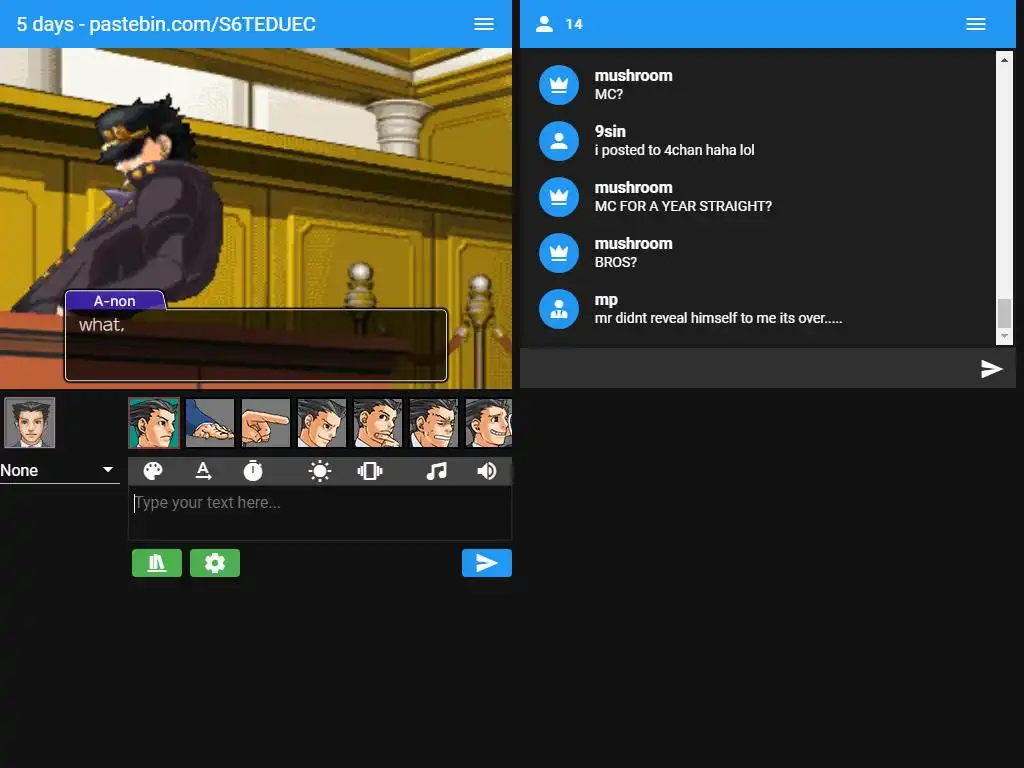Expand the None speech bubble dropdown
Viewport: 1024px width, 768px height.
[x=59, y=470]
